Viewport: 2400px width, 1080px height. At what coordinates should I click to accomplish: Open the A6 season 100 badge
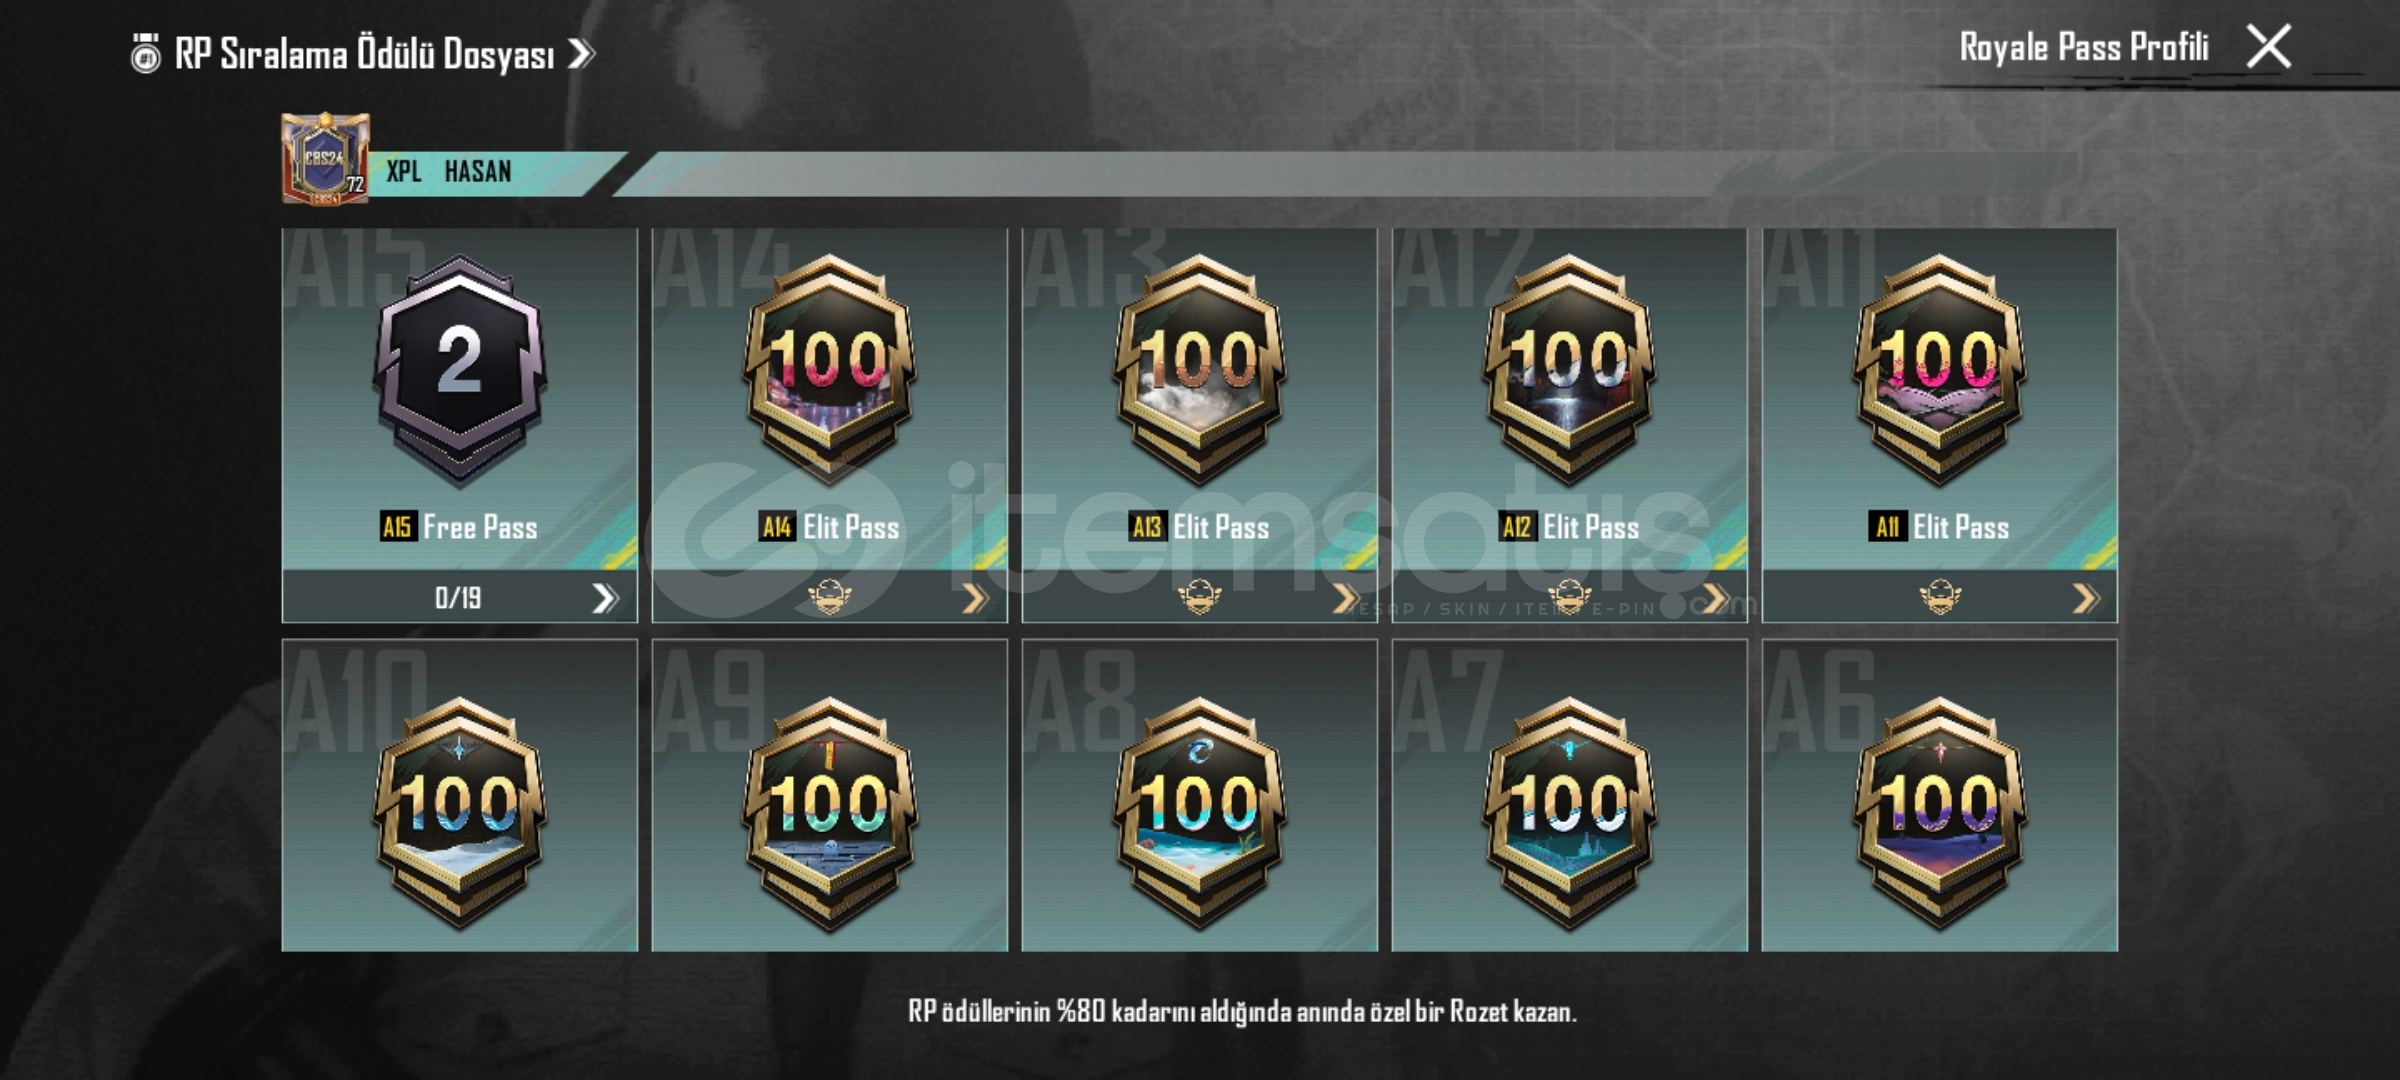click(x=1939, y=814)
